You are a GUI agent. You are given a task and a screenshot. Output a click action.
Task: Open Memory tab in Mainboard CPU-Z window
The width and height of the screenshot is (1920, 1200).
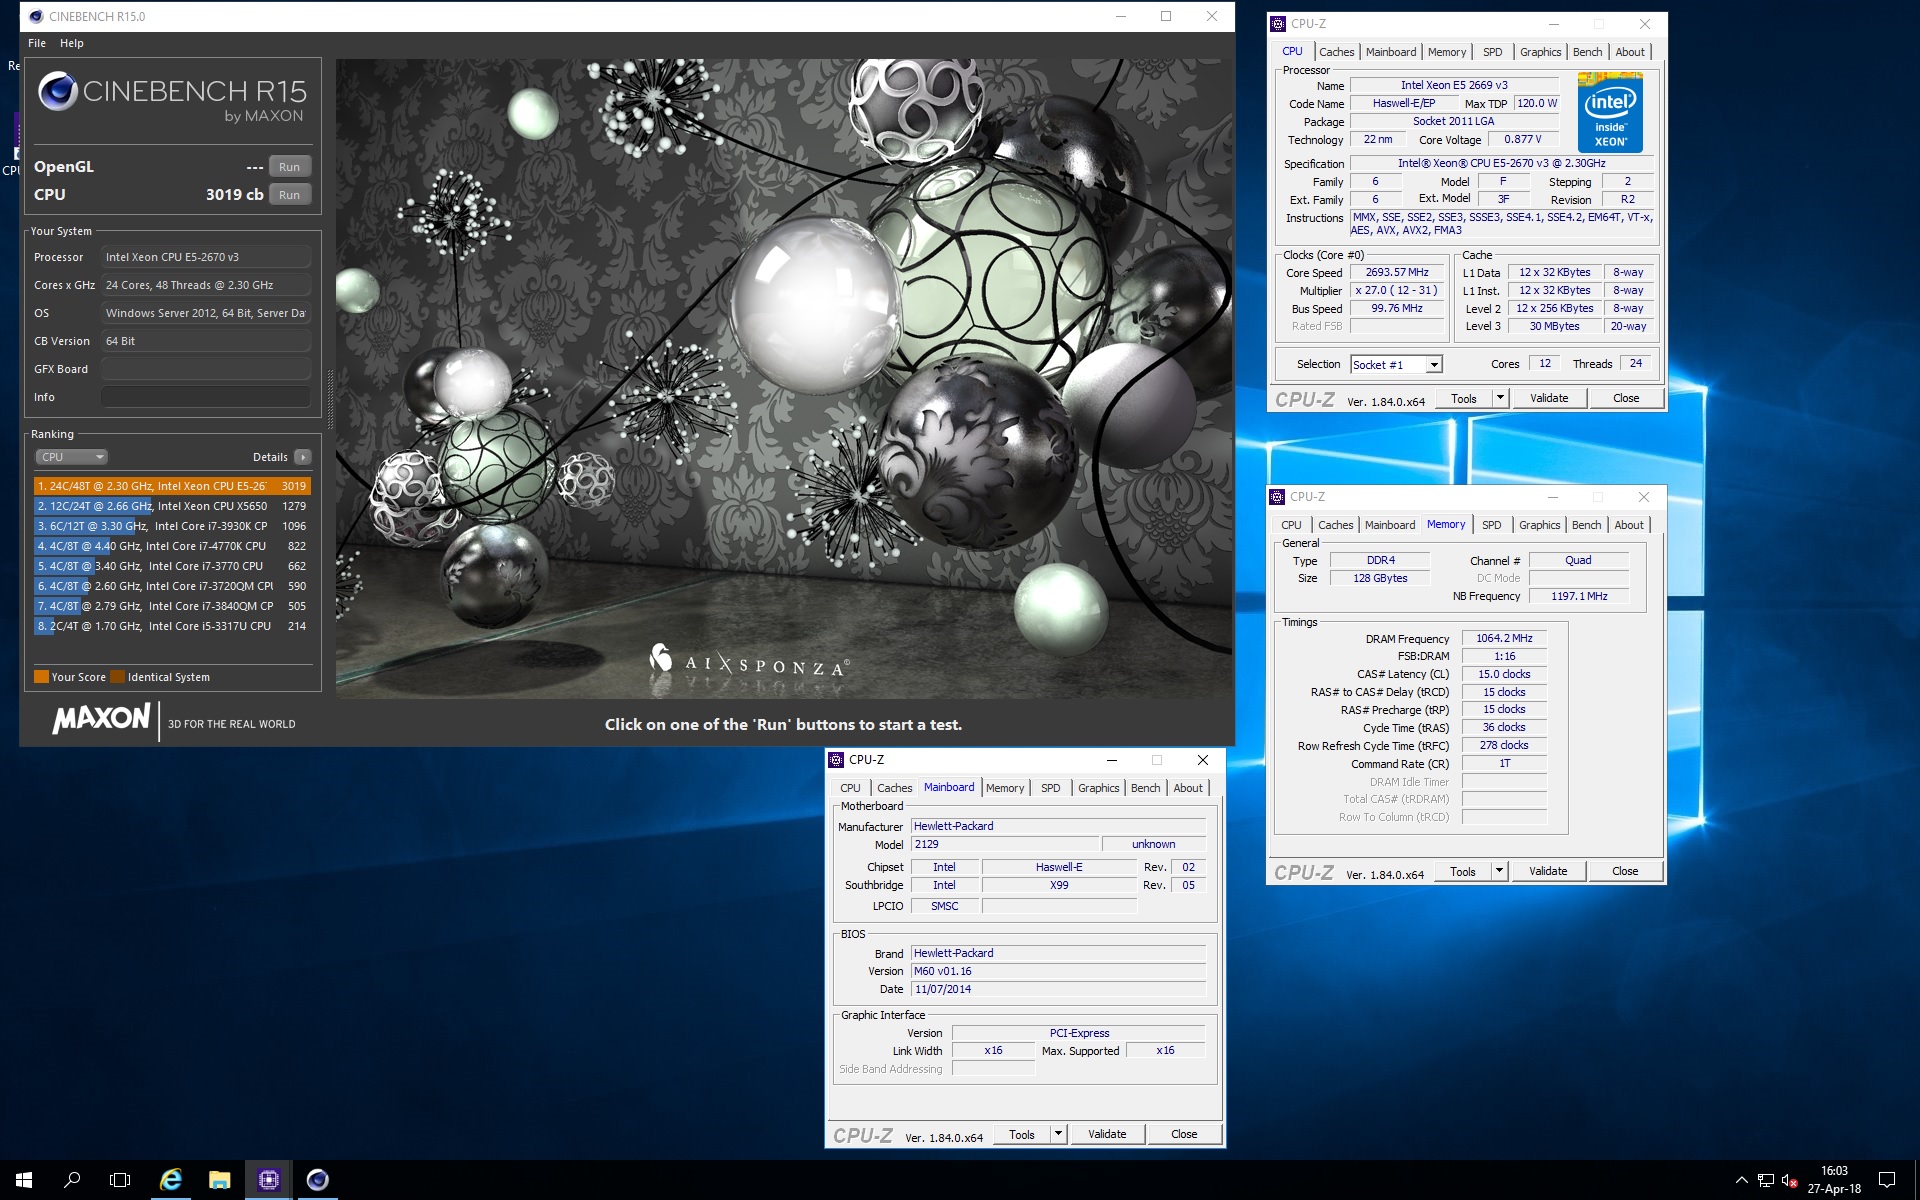(x=1005, y=788)
